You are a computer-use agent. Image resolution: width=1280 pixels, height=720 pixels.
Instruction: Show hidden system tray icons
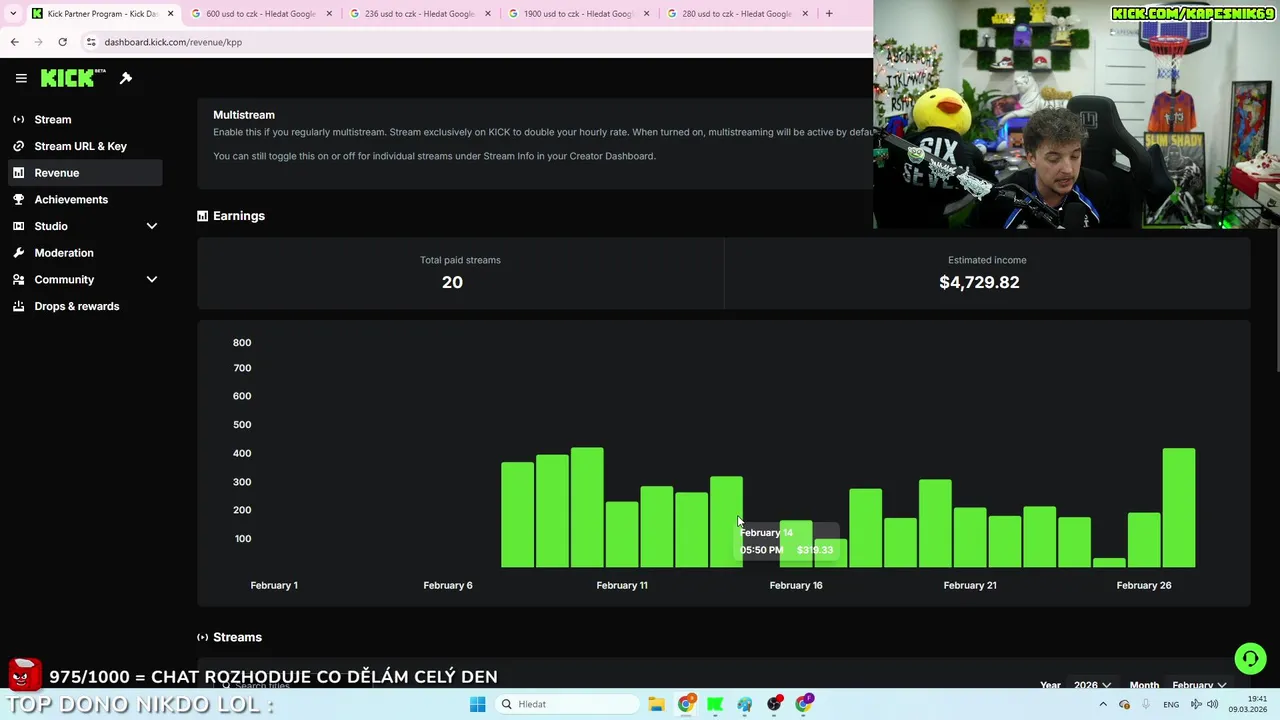(x=1103, y=704)
